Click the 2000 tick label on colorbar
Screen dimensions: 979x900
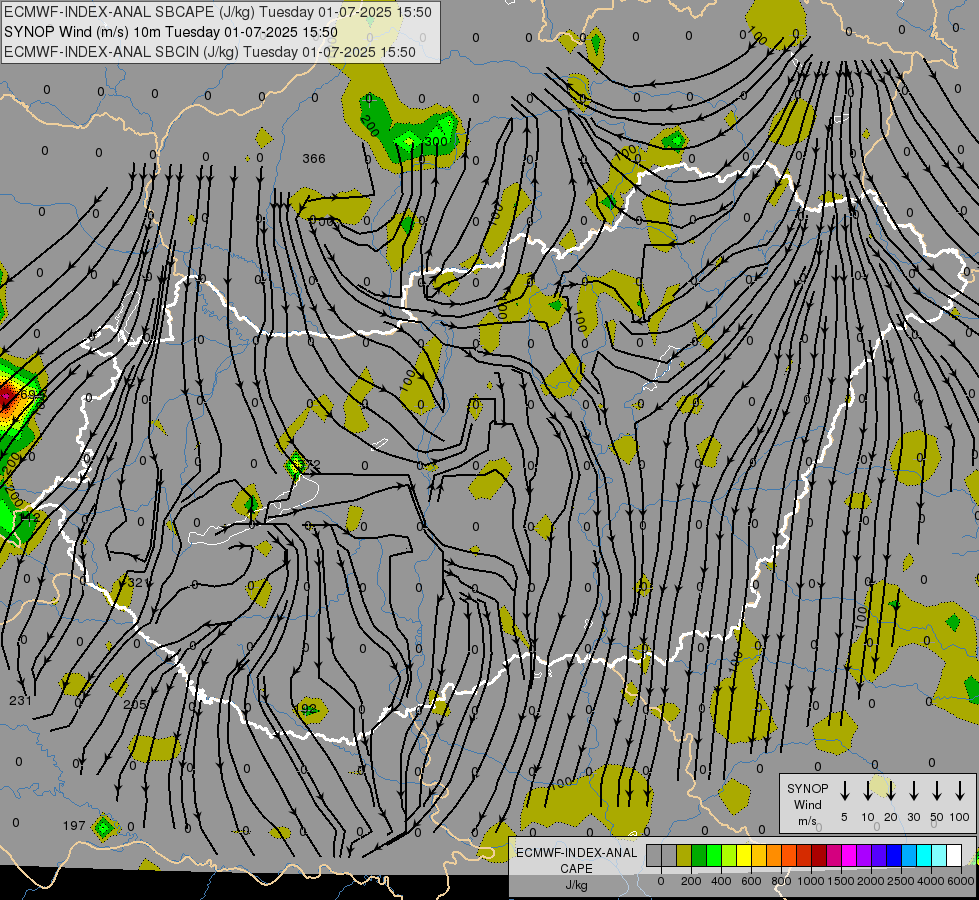coord(871,881)
